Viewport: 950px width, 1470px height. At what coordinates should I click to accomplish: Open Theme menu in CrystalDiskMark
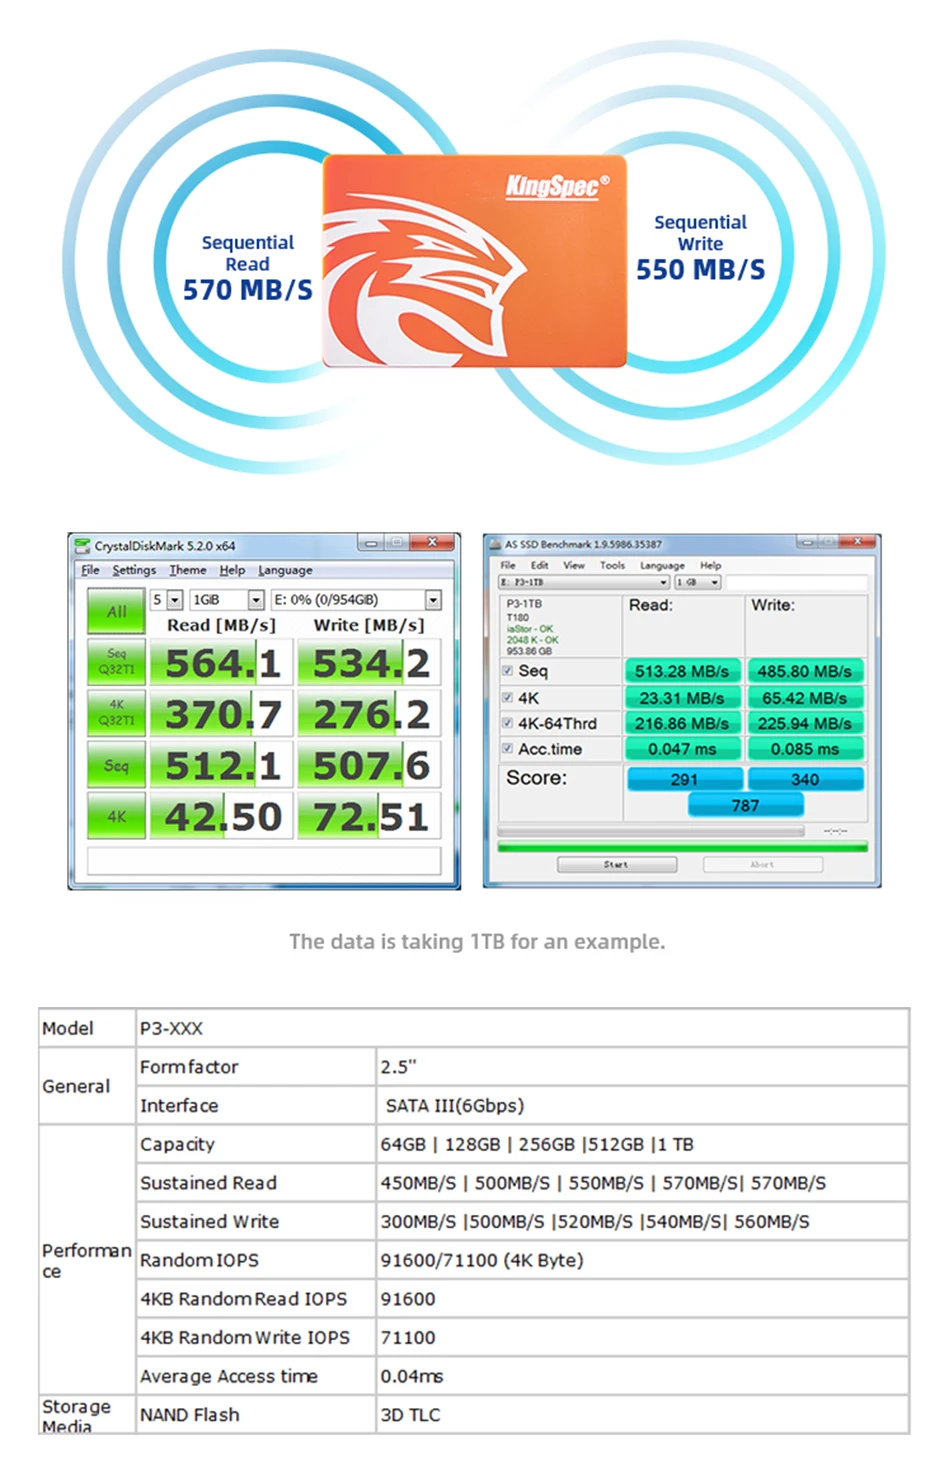point(188,570)
